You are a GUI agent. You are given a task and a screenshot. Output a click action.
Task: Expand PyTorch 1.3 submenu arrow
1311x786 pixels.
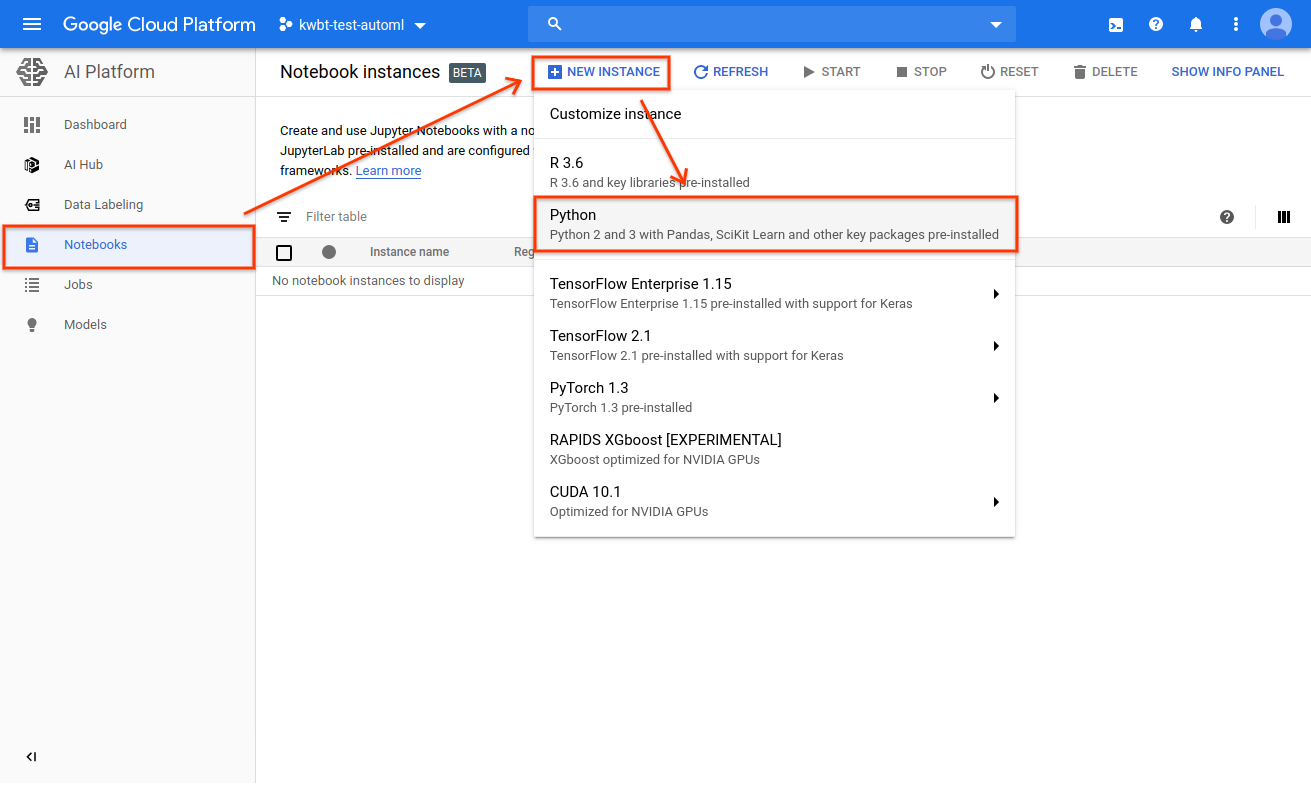[996, 398]
